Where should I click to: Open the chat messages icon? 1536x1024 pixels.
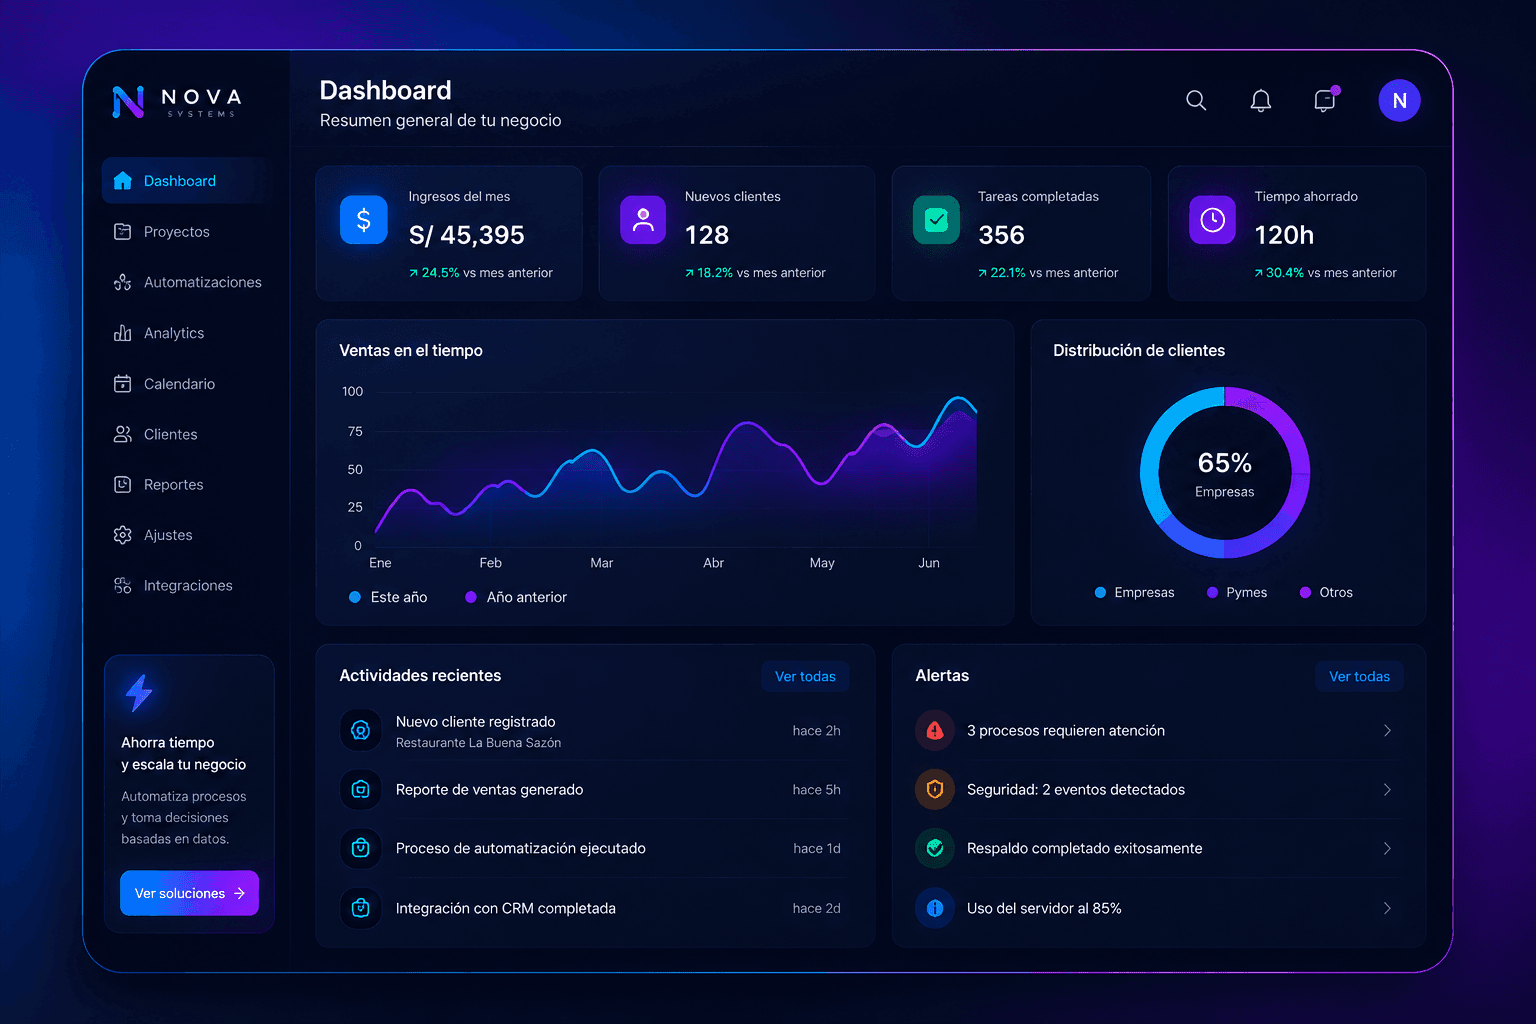pyautogui.click(x=1325, y=100)
